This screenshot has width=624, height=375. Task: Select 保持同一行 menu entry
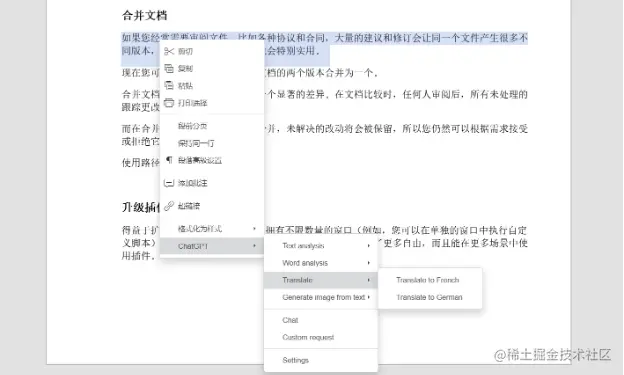tap(212, 143)
